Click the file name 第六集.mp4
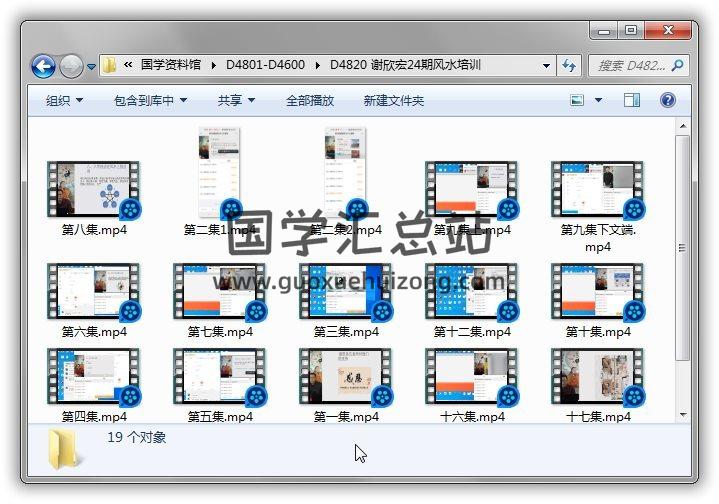 (x=94, y=332)
